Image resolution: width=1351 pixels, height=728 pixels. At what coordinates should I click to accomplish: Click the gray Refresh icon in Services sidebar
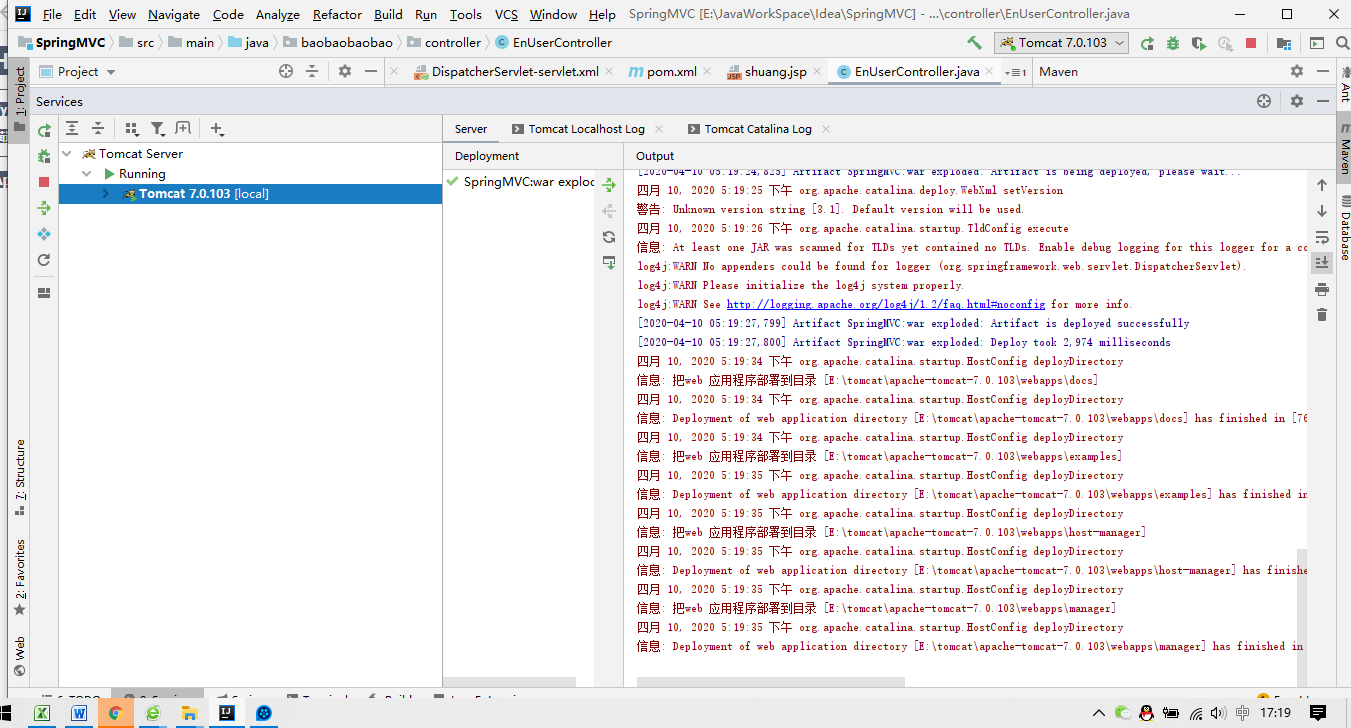(44, 260)
